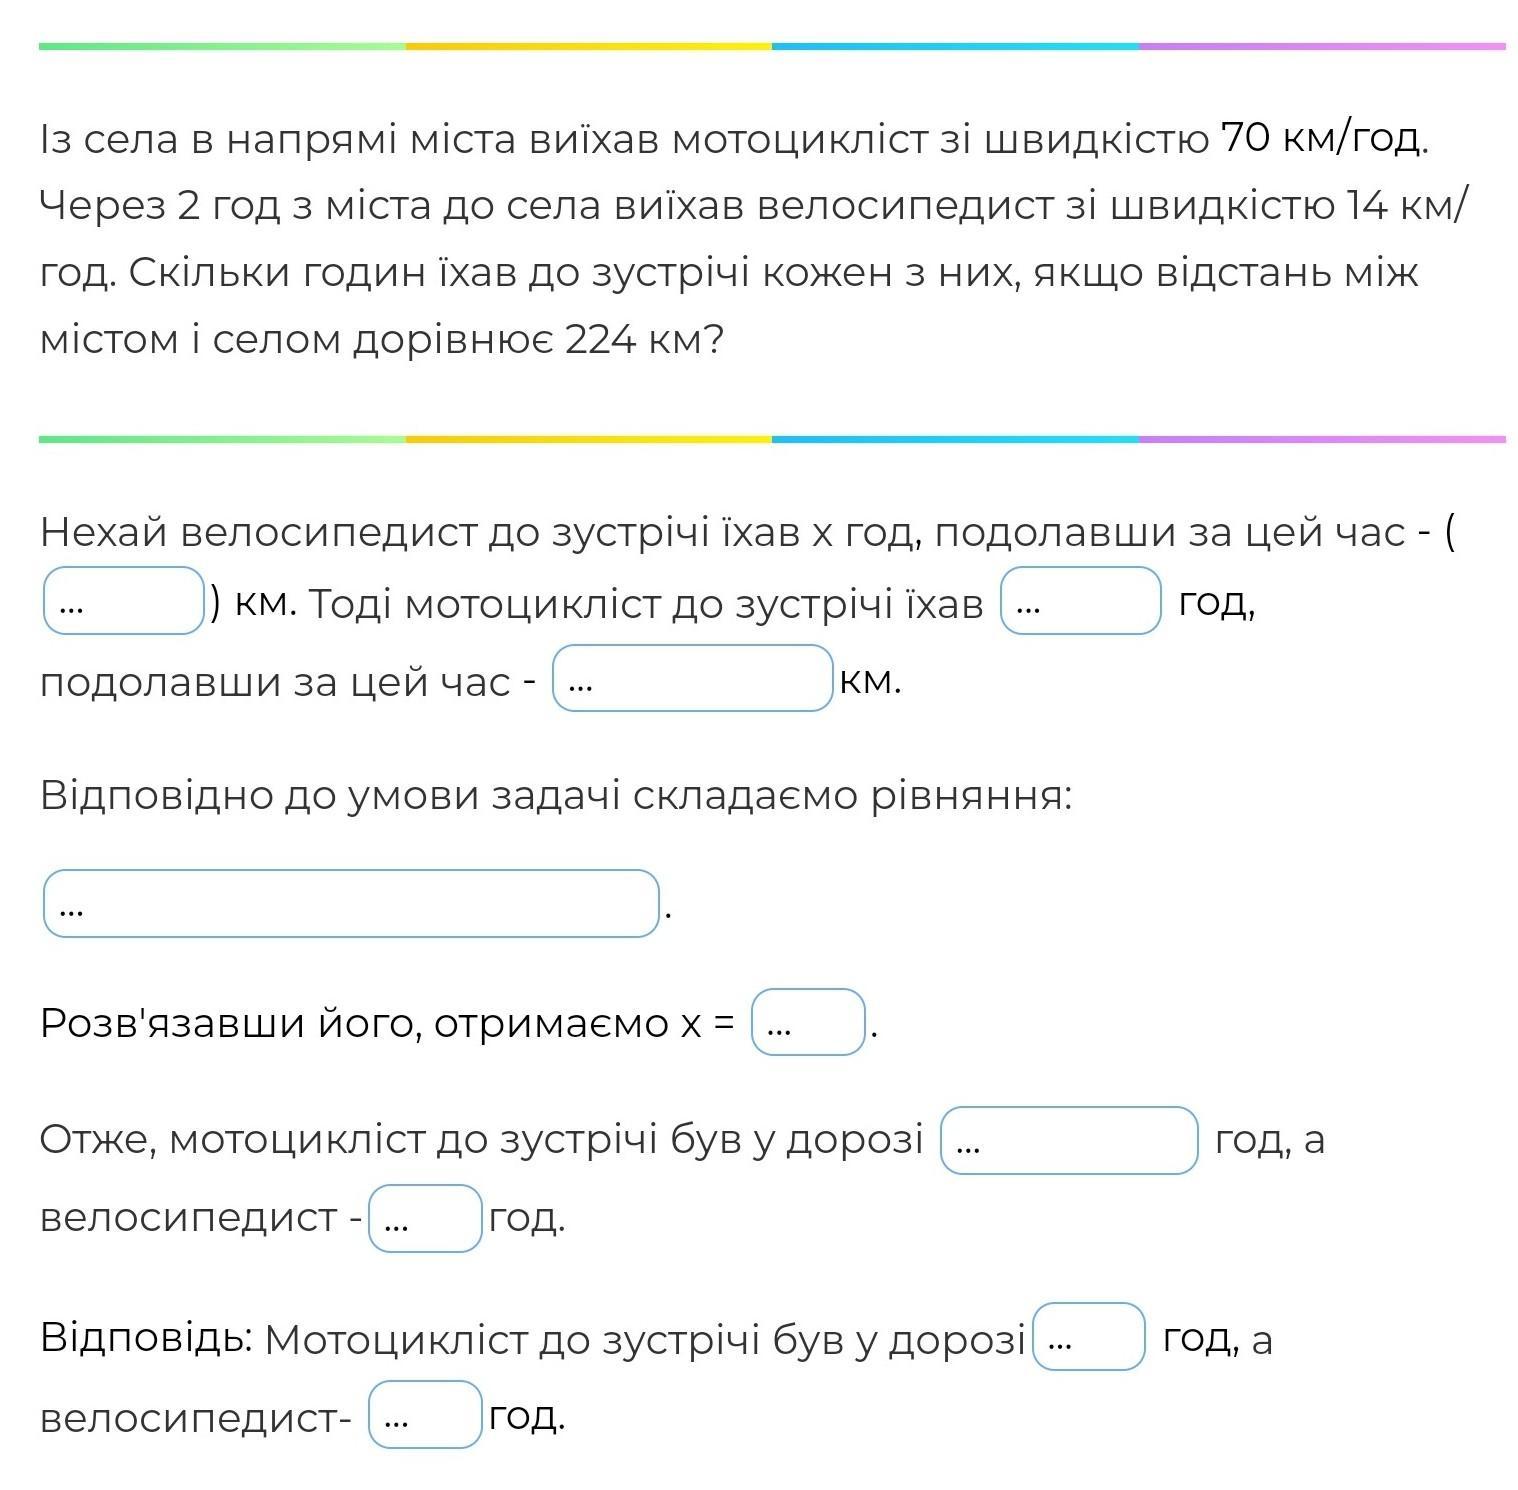Click the '224 км?' text in the problem statement

coord(644,341)
